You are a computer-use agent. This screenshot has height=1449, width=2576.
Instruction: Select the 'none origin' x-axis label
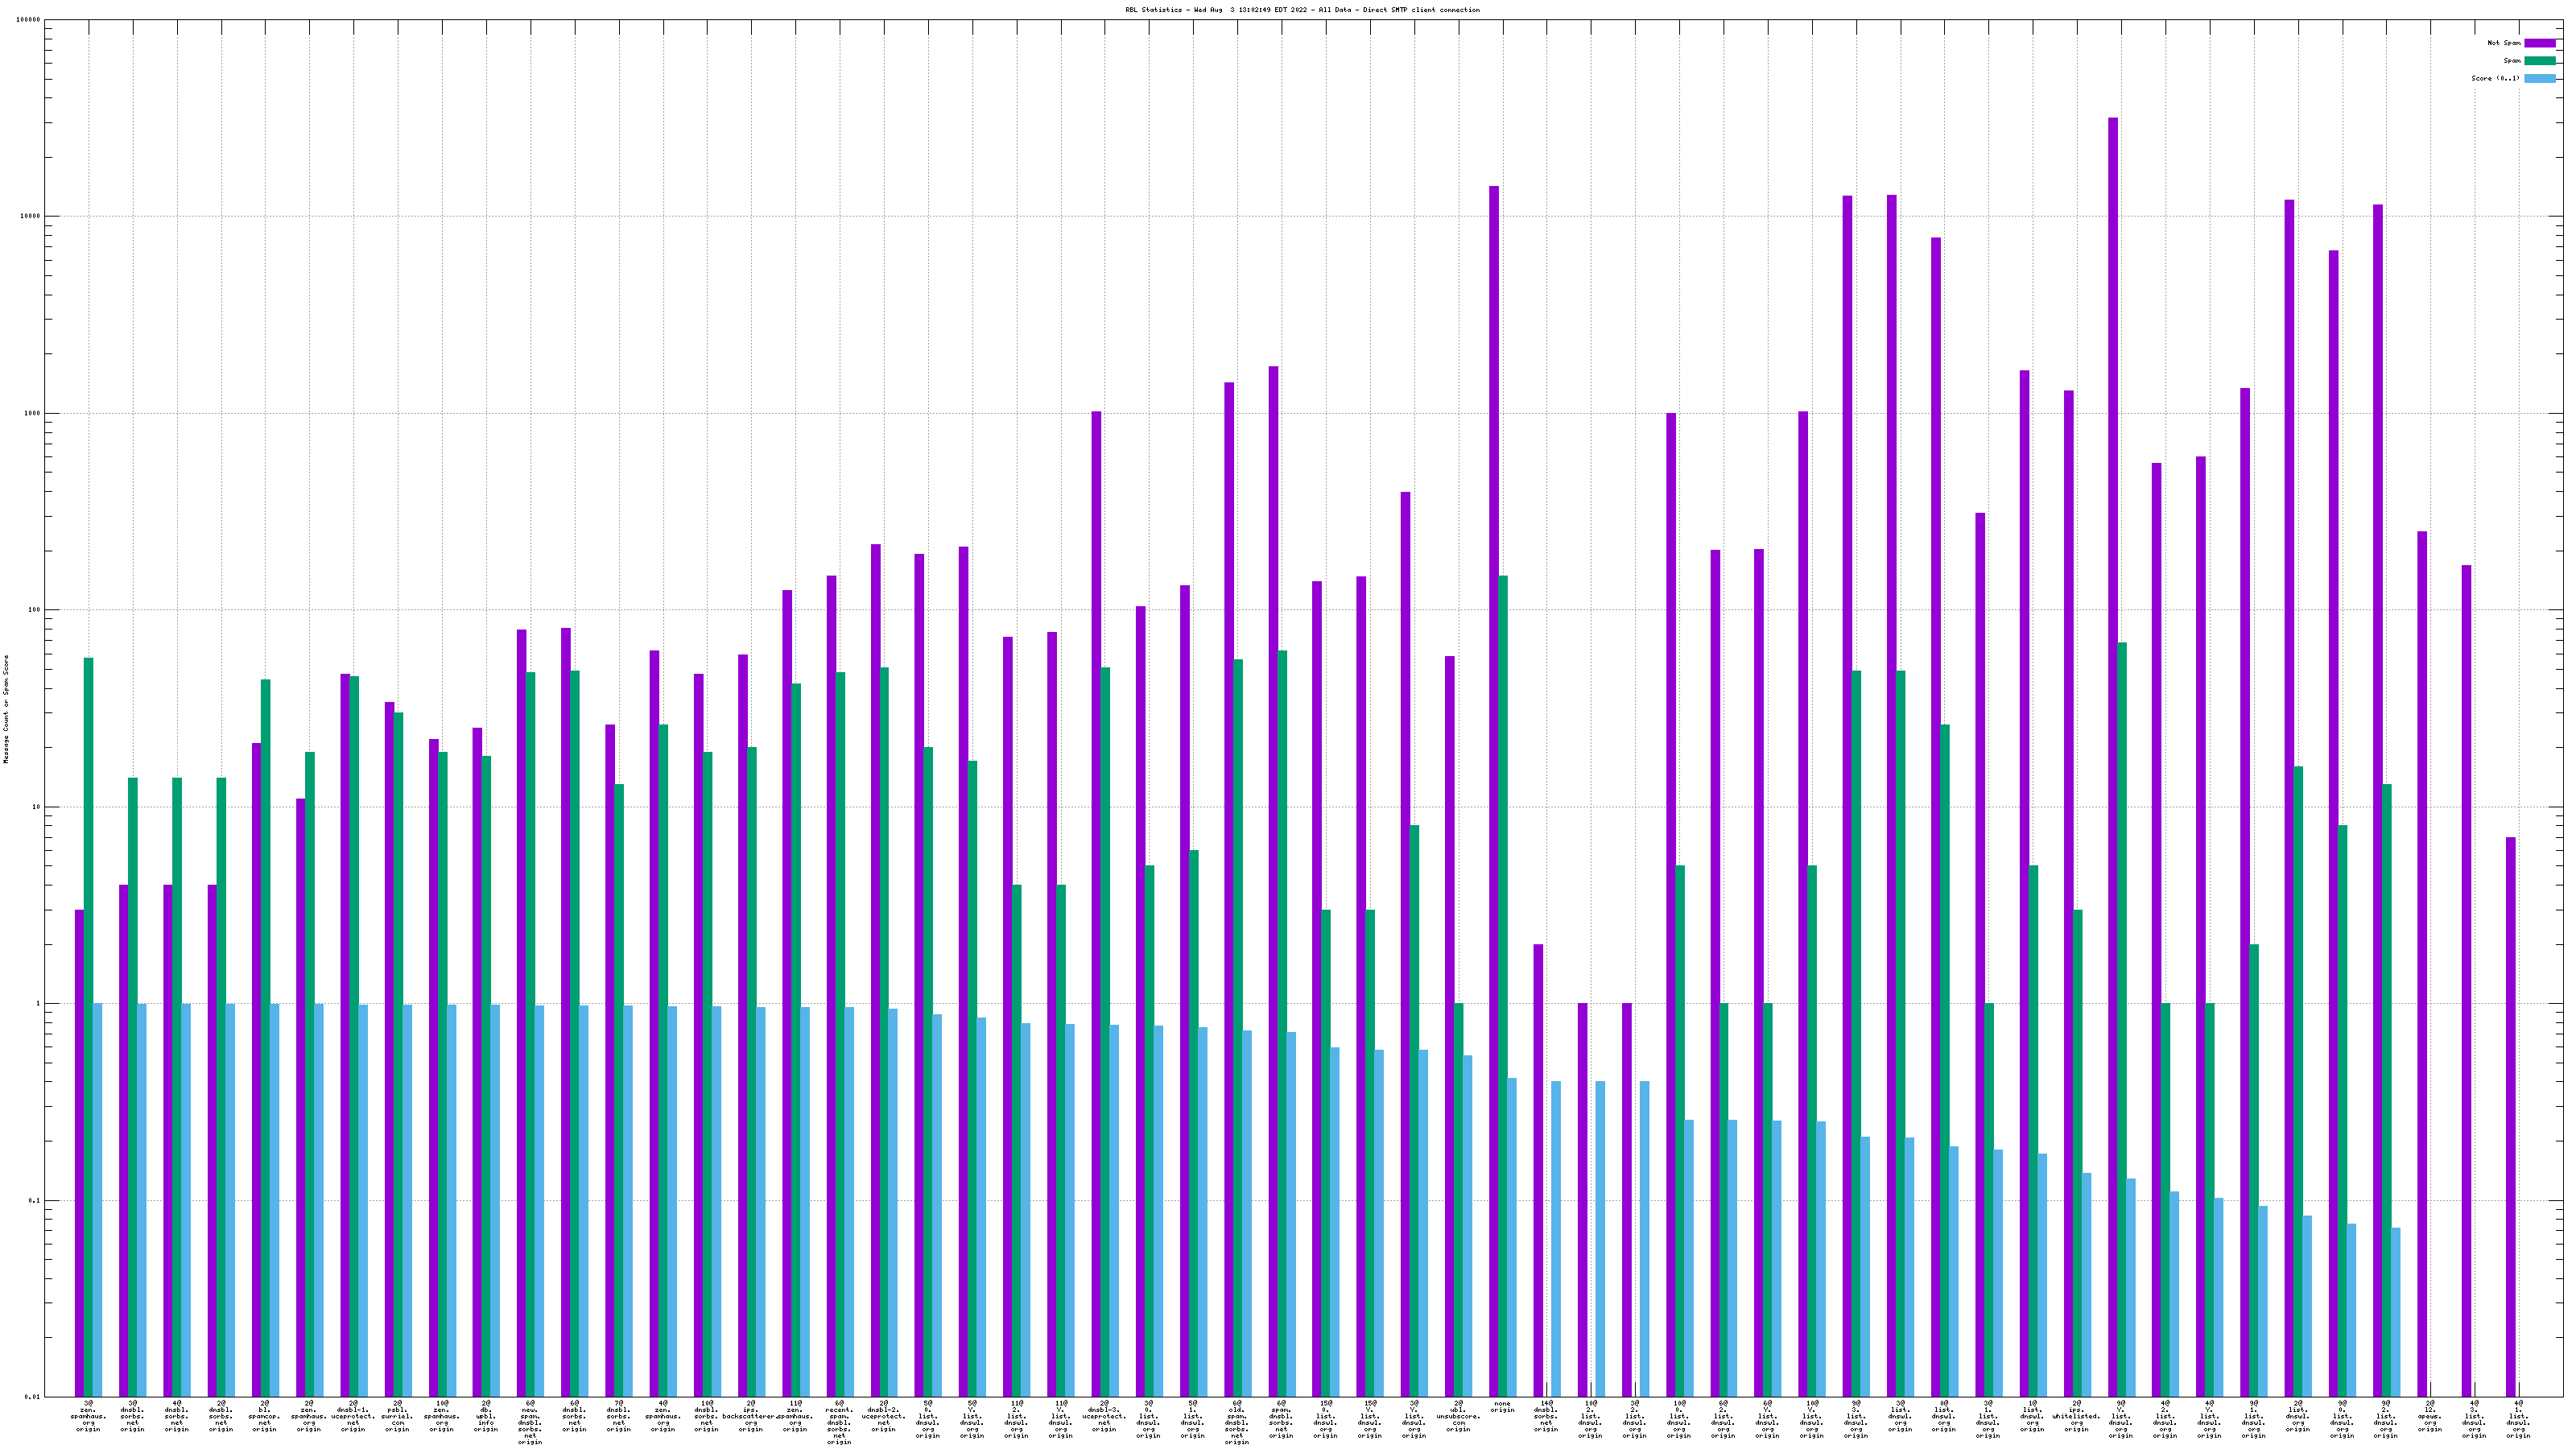[x=1502, y=1407]
